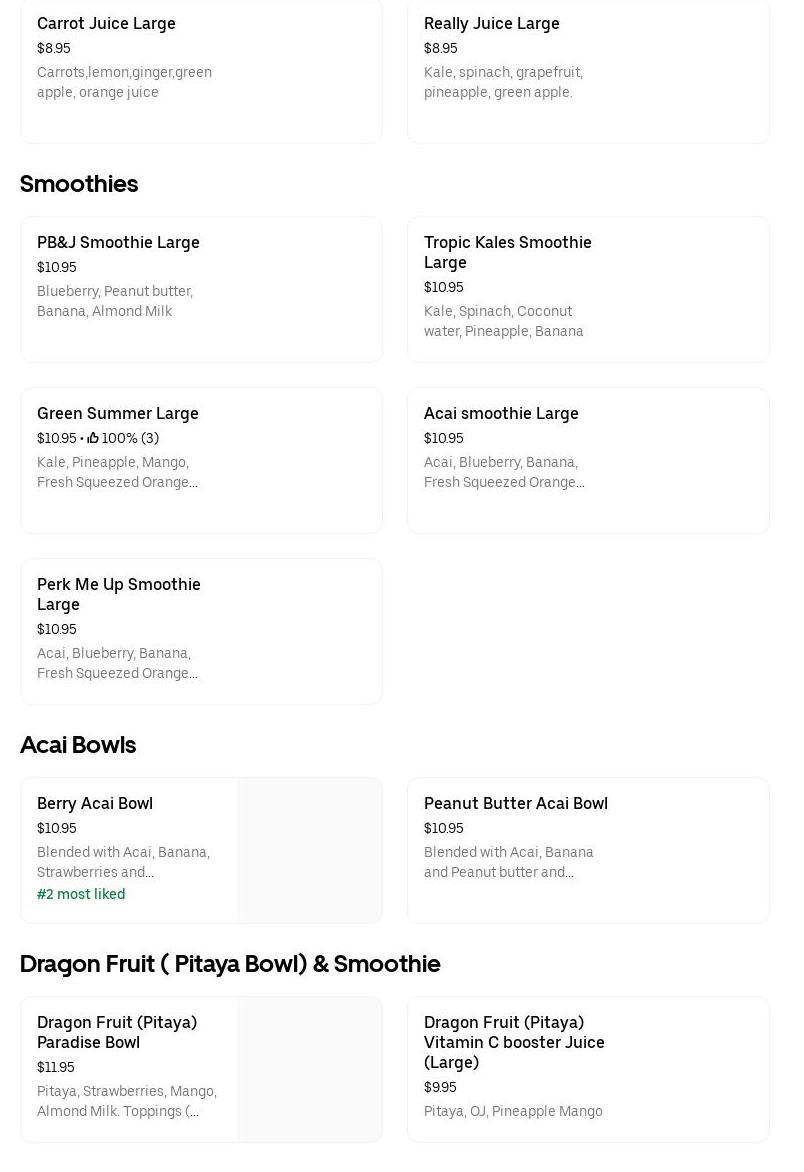
Task: Open Green Summer Large smoothie title
Action: tap(117, 413)
